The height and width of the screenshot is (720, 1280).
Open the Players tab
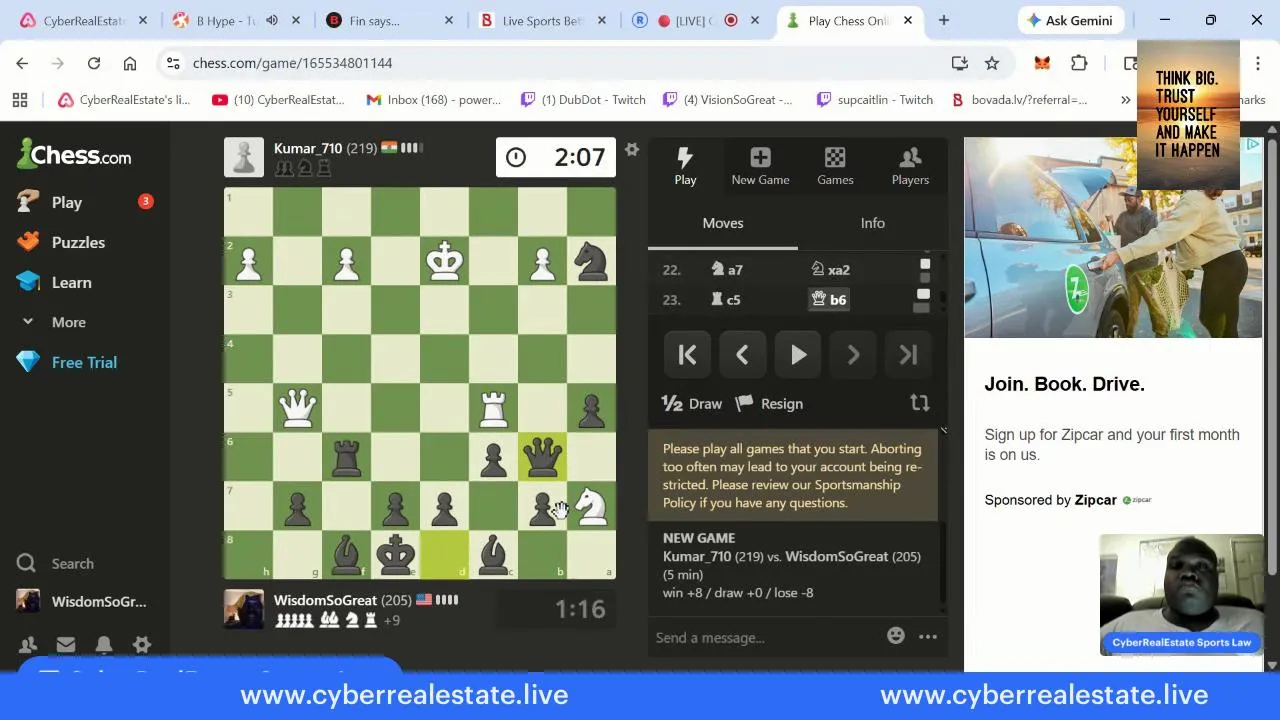pos(910,166)
